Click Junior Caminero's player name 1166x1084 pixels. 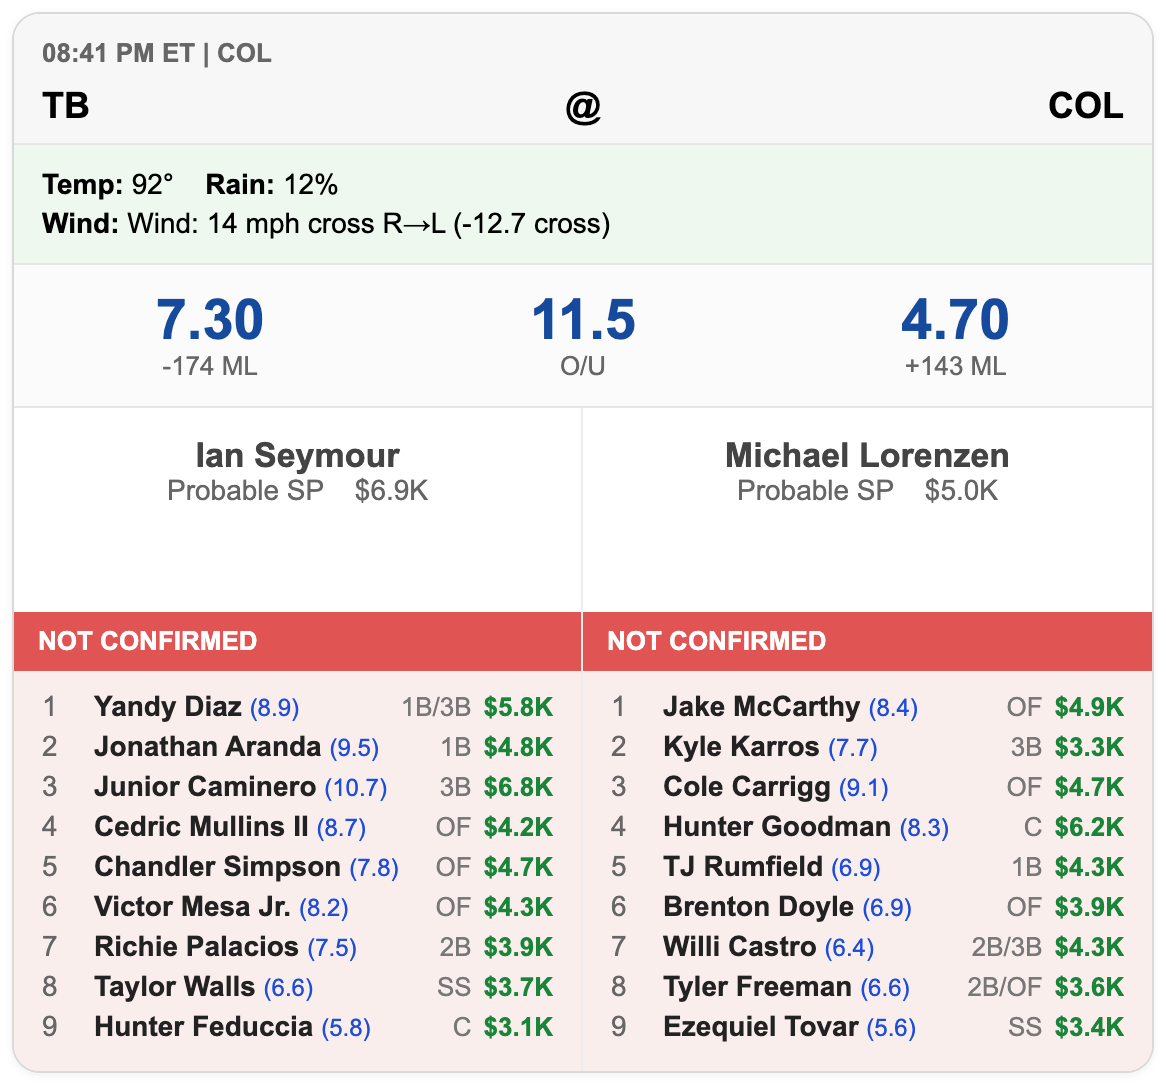205,787
